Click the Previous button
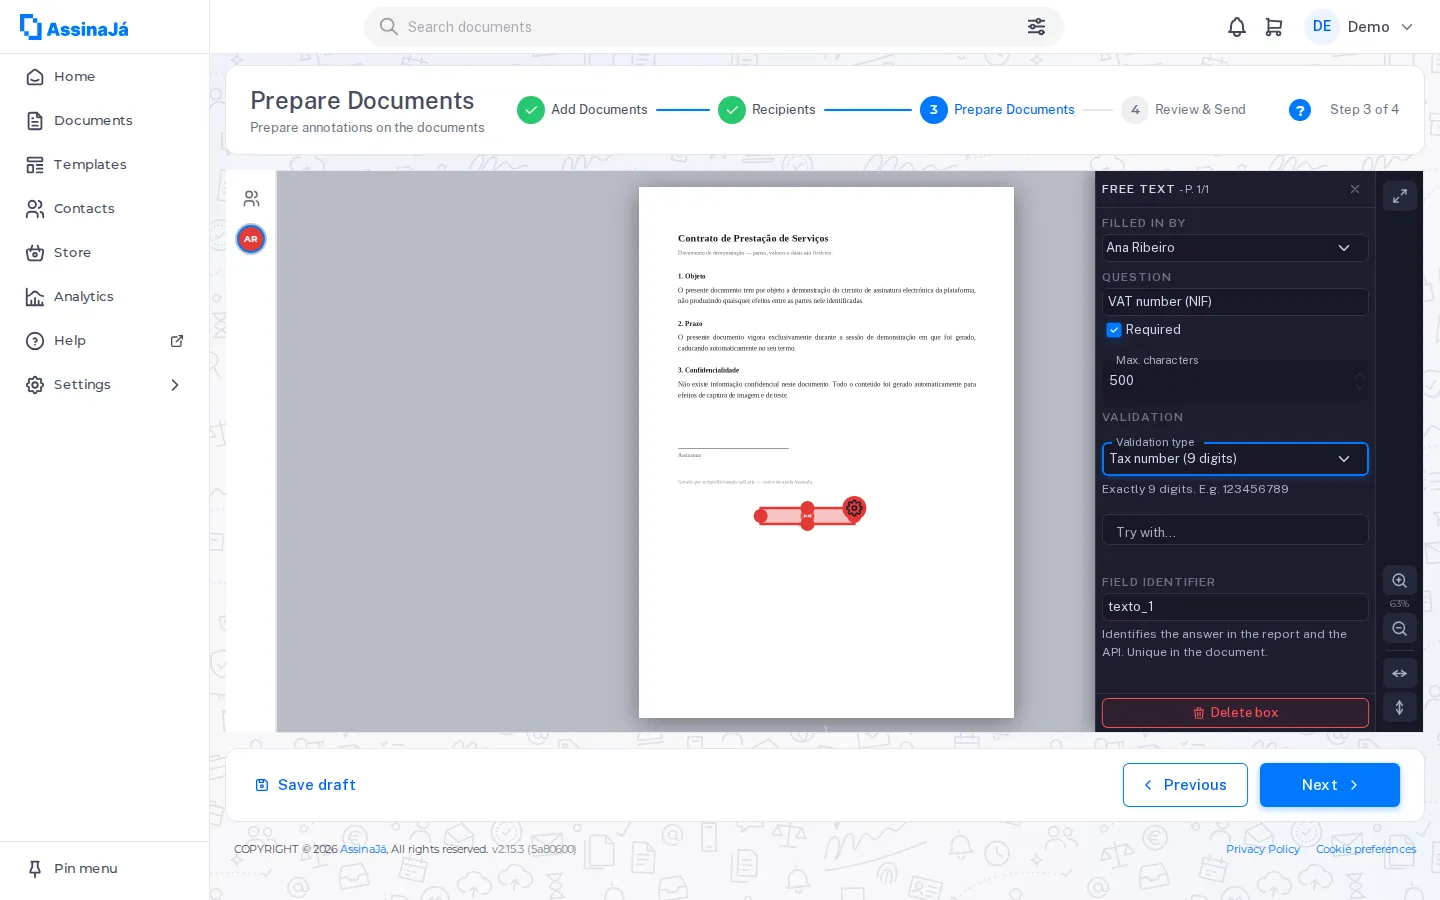The width and height of the screenshot is (1440, 900). (1185, 785)
